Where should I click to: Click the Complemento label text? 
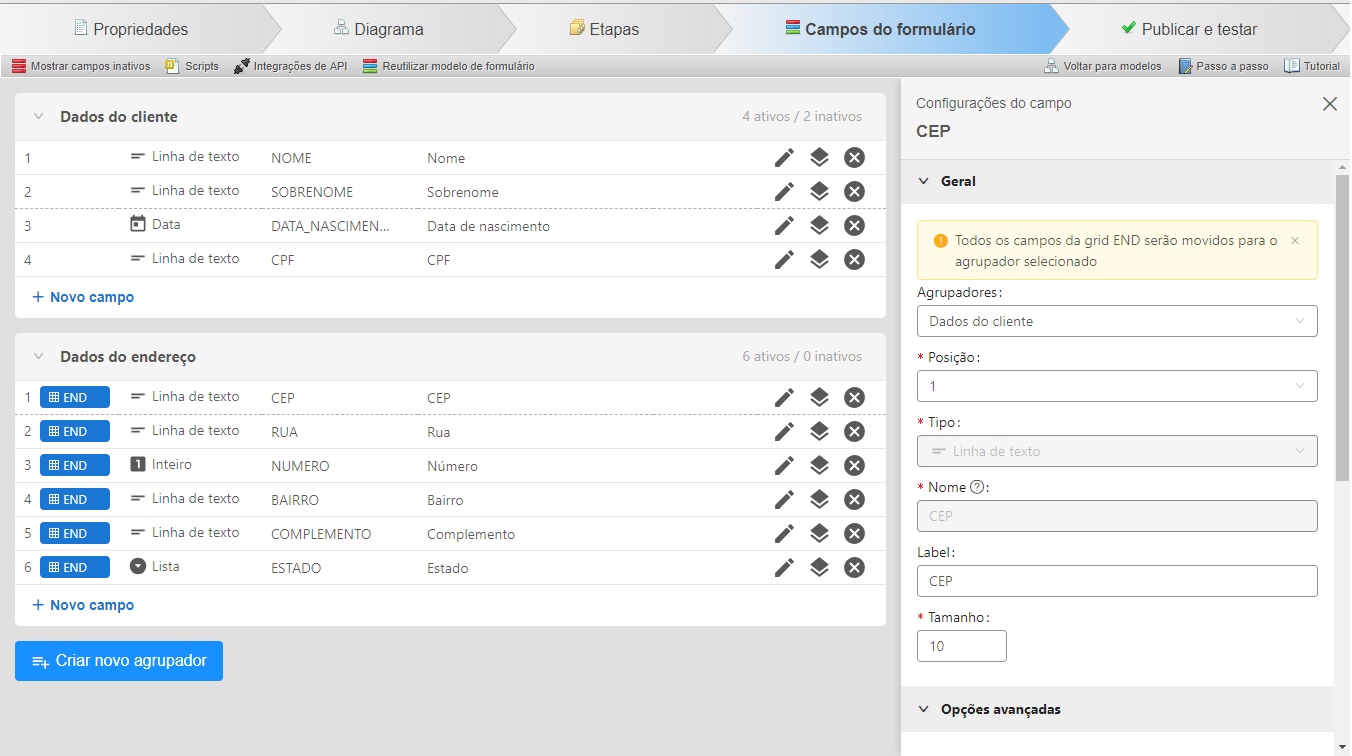click(x=471, y=534)
